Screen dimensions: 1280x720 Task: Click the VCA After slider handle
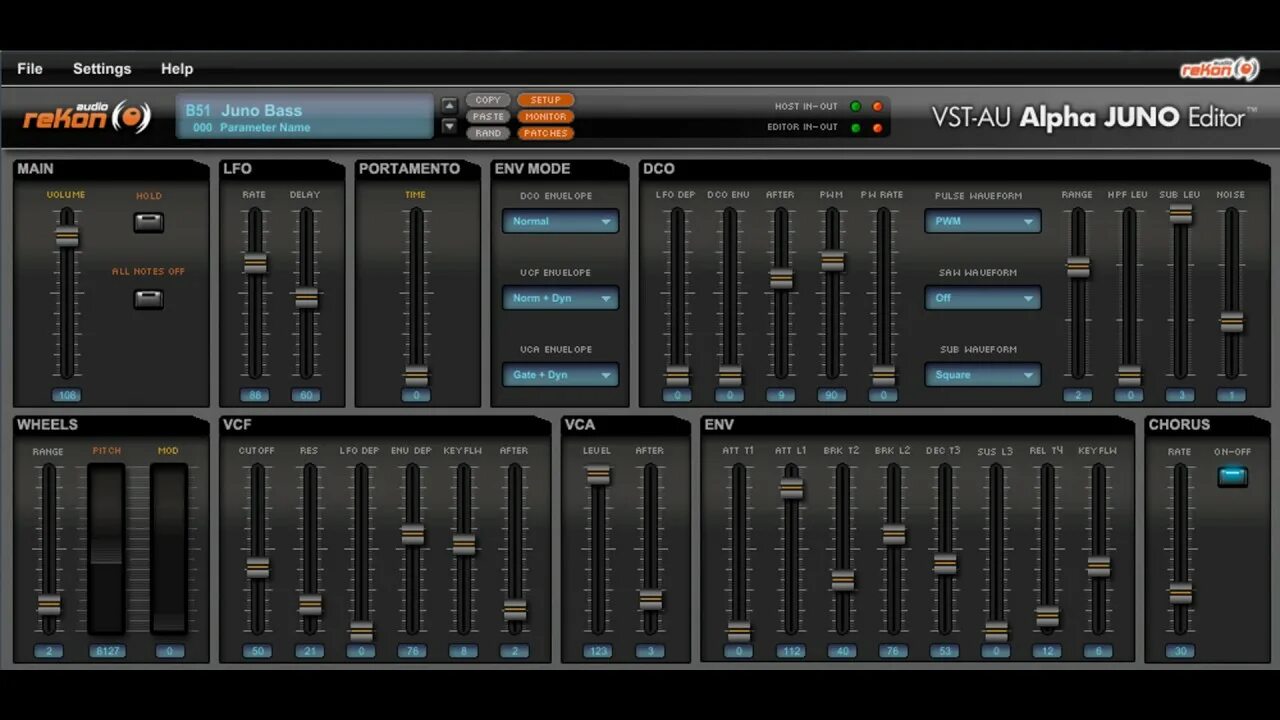tap(650, 600)
